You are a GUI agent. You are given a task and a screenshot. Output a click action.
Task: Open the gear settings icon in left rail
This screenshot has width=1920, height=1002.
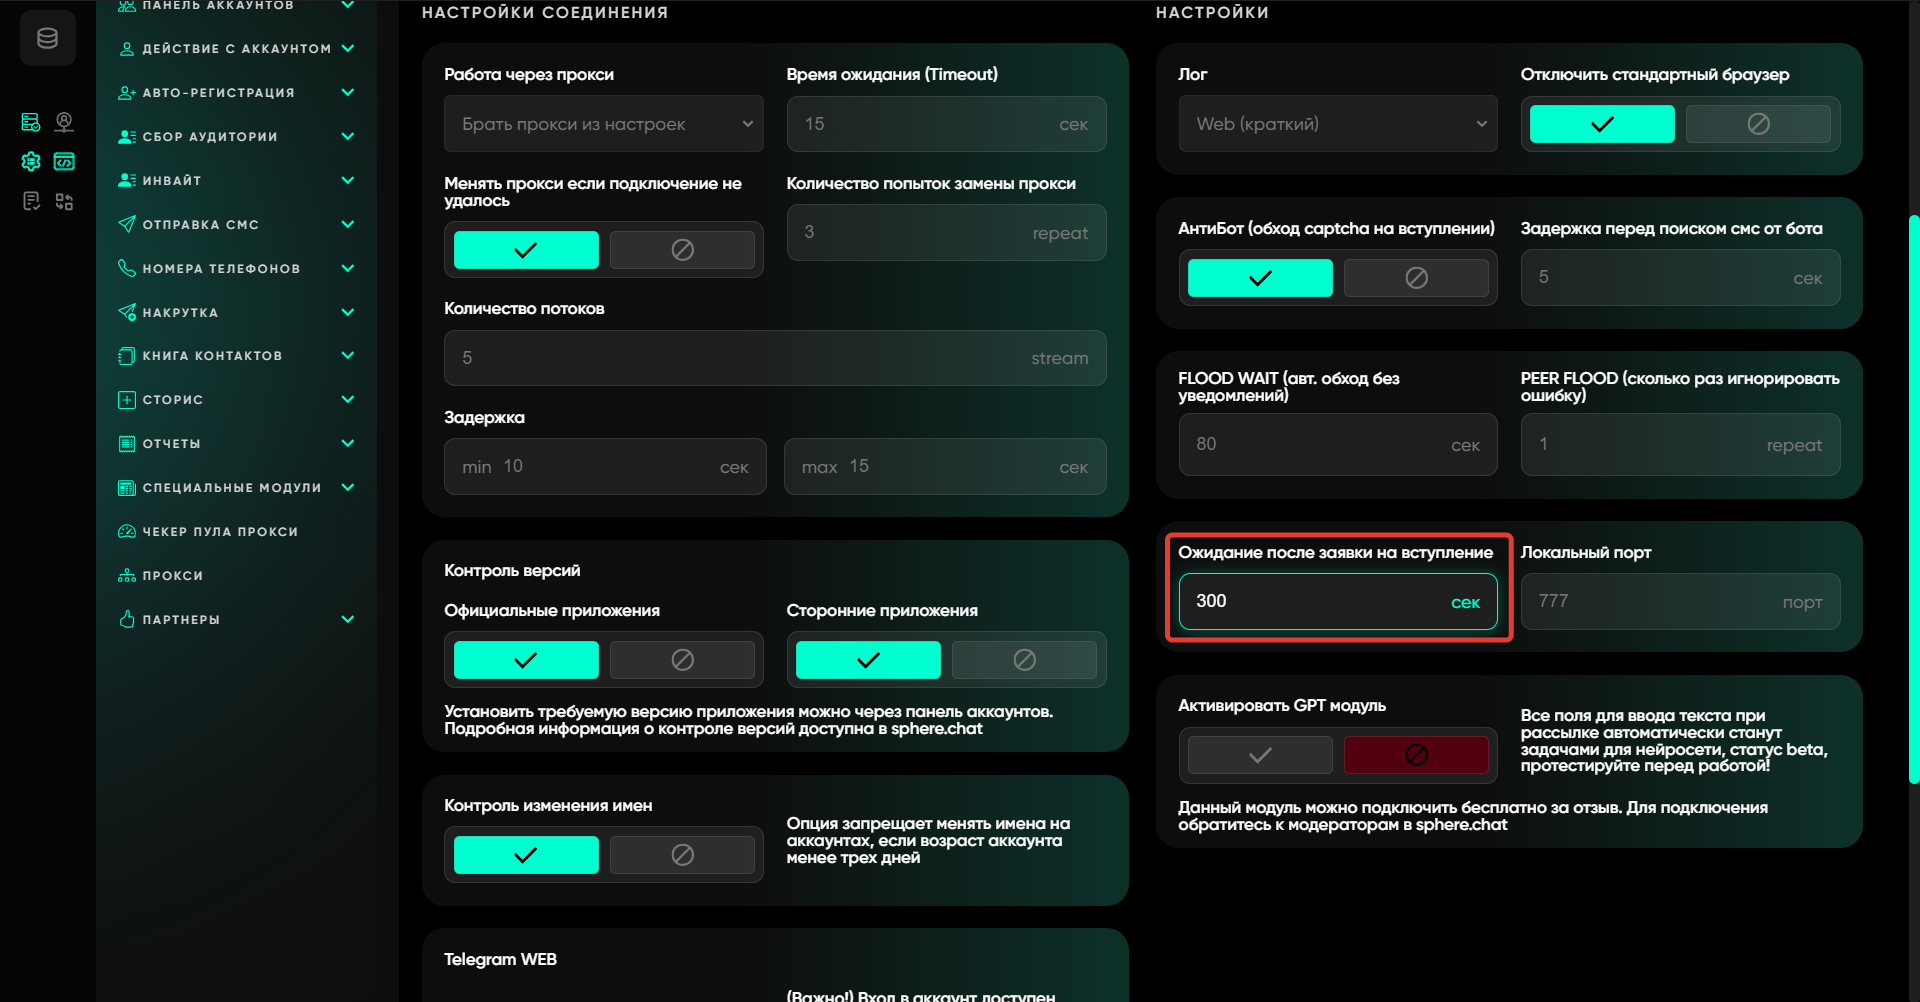pos(31,161)
